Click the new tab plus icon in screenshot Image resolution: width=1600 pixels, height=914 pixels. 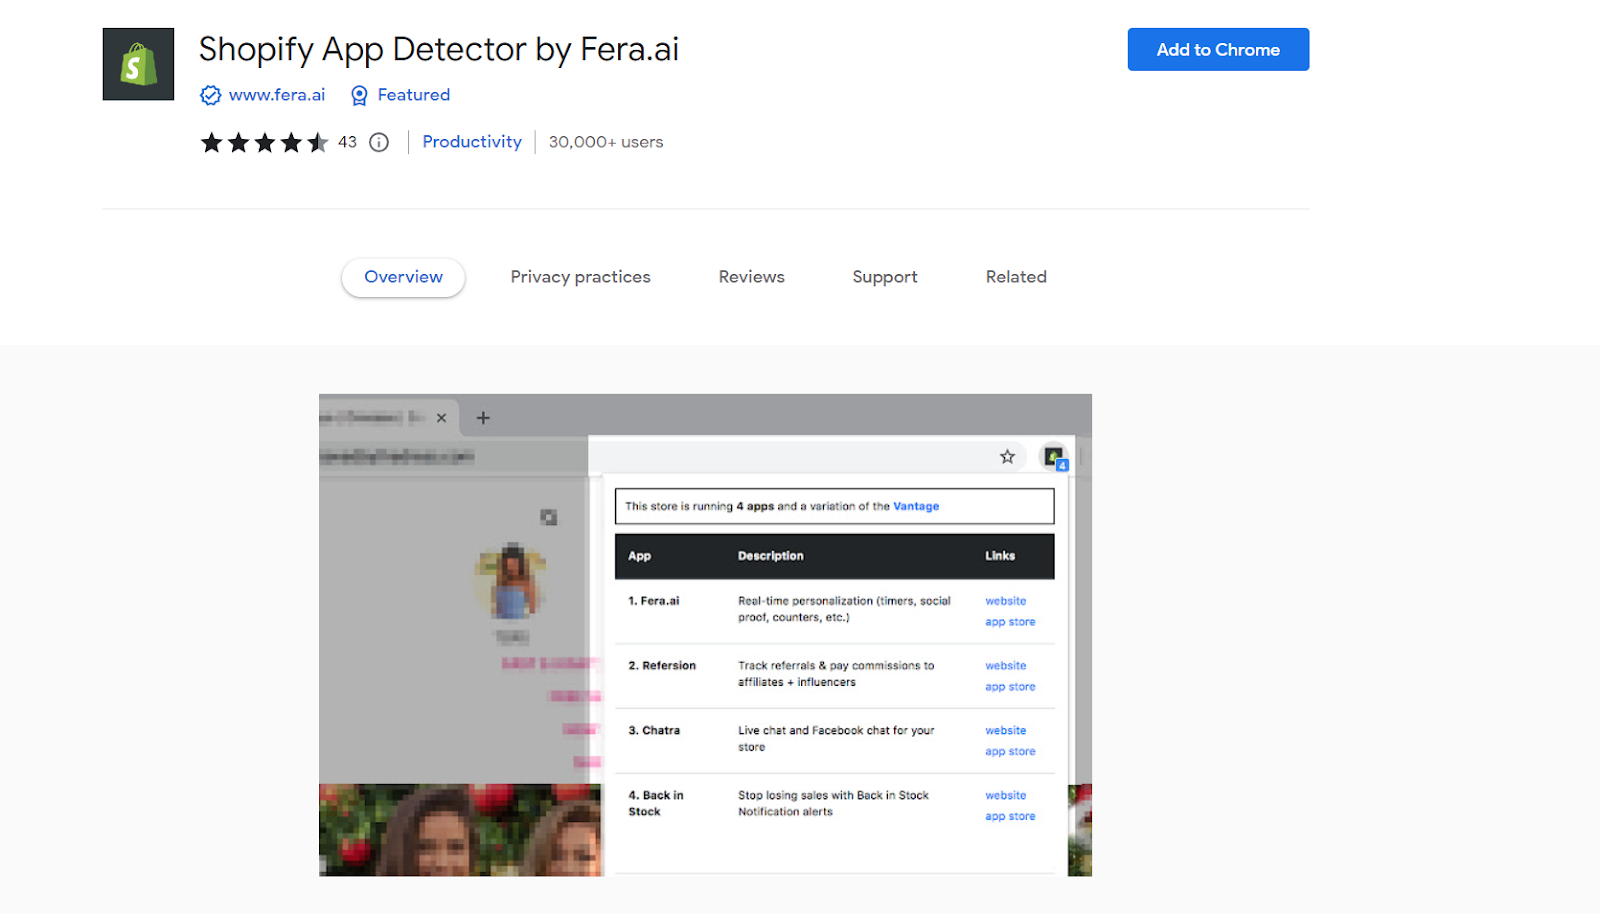[x=483, y=418]
